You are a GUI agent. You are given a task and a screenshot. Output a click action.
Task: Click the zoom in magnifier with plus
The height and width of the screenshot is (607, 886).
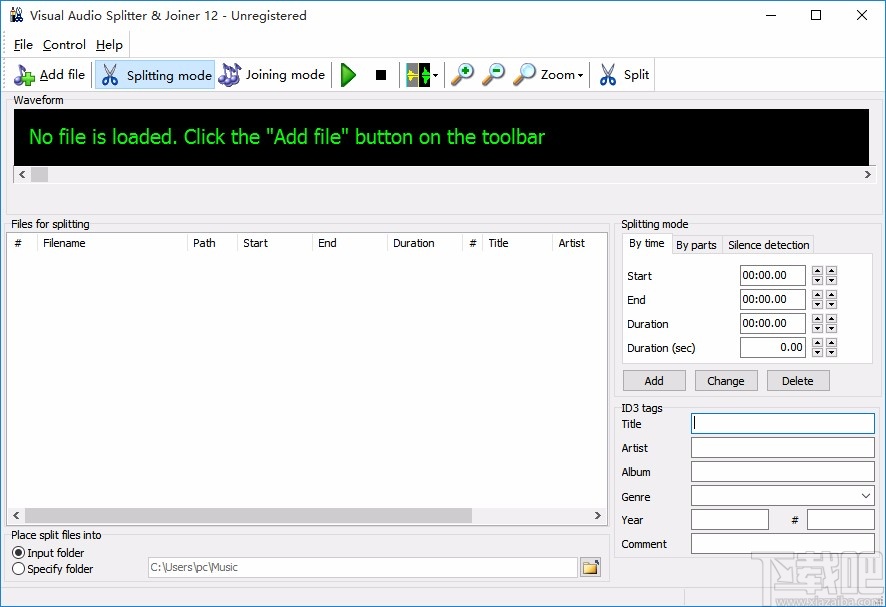coord(462,75)
